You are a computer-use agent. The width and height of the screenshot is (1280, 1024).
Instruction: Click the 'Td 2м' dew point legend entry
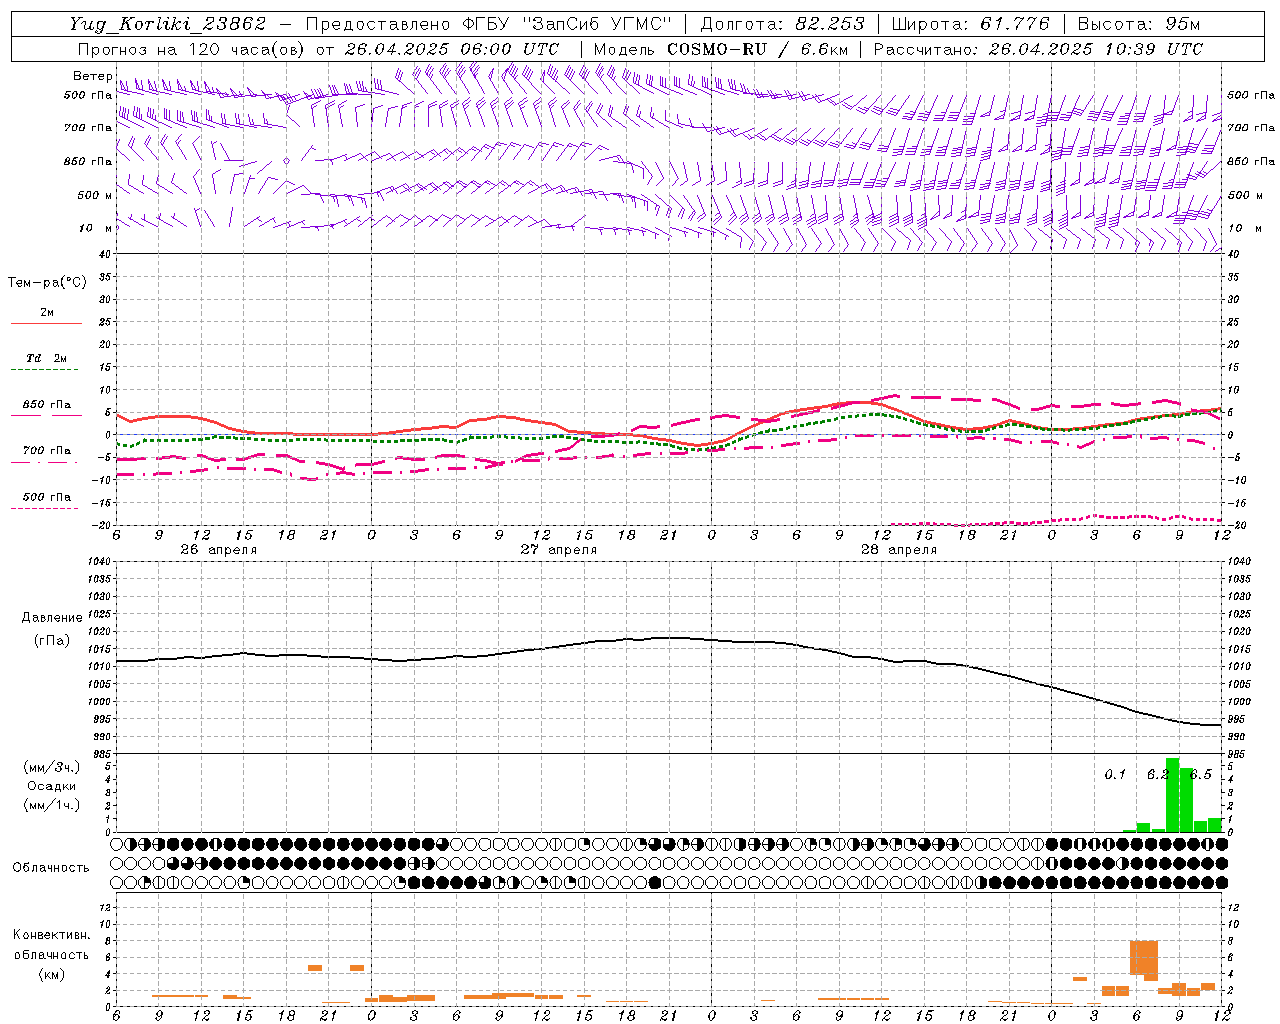click(46, 358)
